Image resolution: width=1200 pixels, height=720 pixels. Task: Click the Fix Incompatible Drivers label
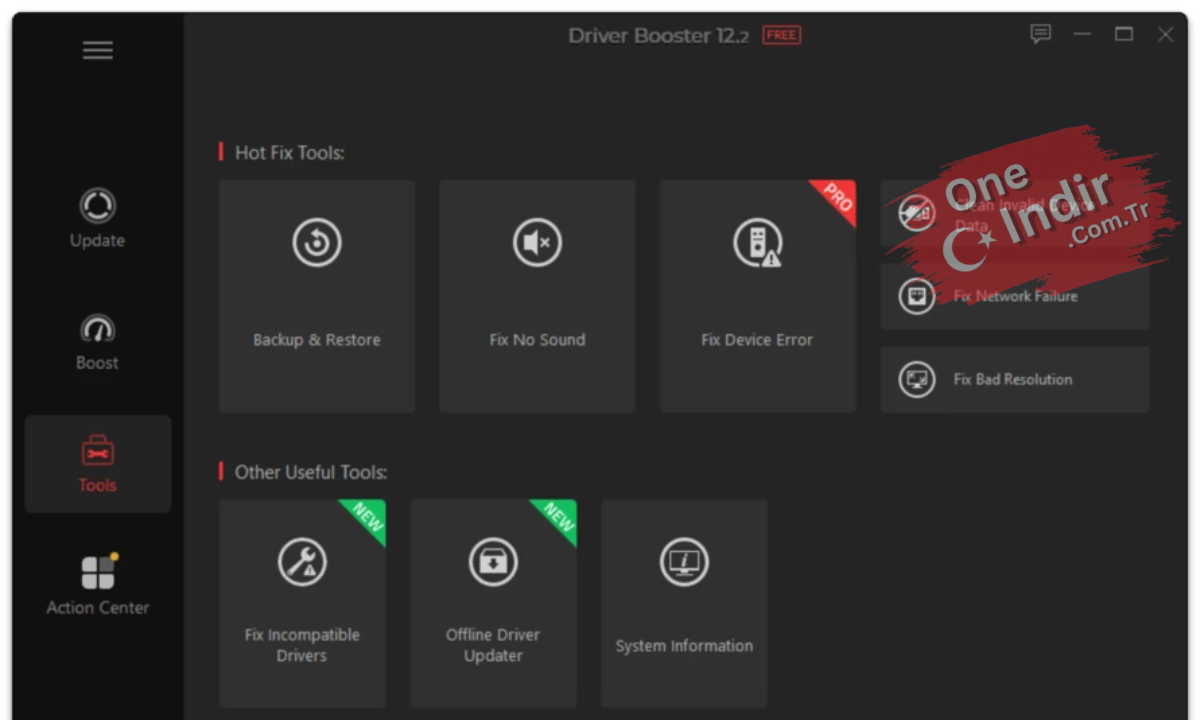(301, 645)
